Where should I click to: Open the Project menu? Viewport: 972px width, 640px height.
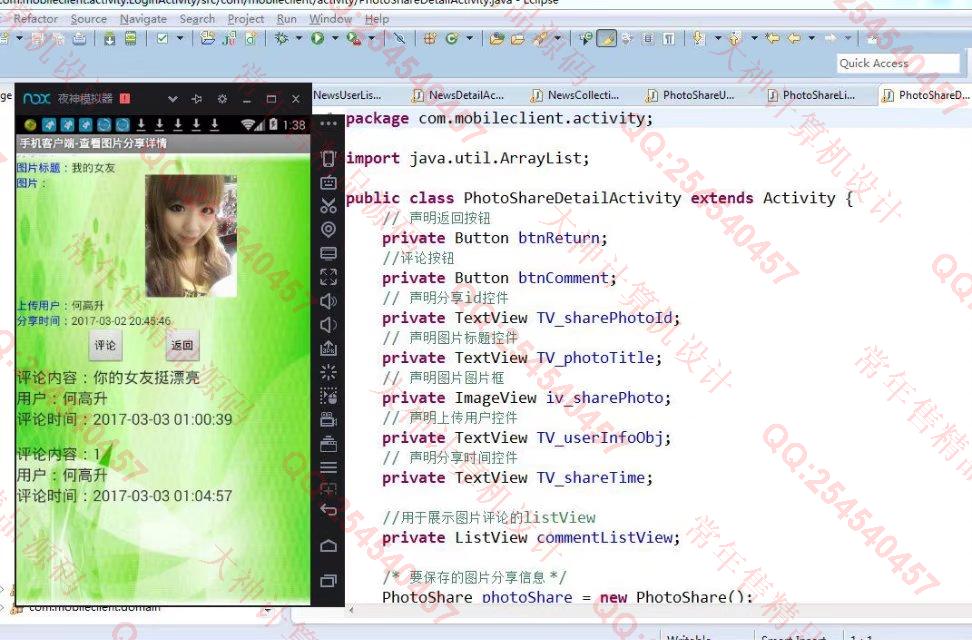click(245, 19)
